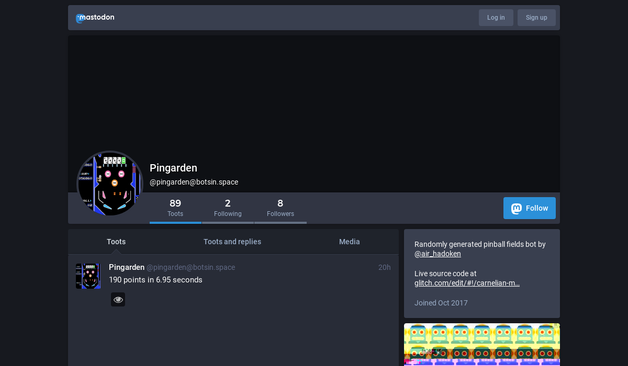
Task: Click the Mastodon logo in header
Action: click(95, 18)
